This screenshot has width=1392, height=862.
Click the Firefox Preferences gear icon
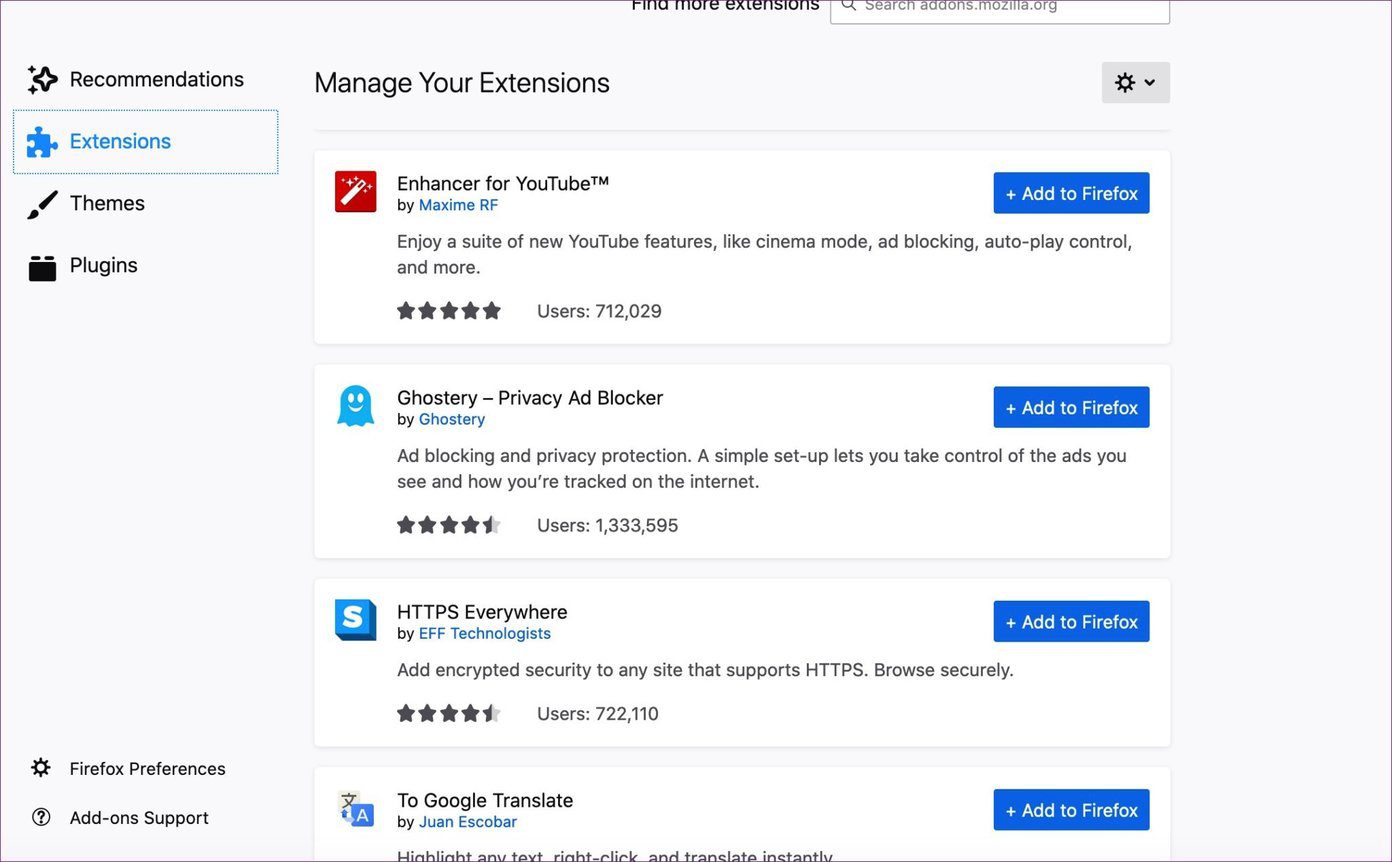click(41, 768)
